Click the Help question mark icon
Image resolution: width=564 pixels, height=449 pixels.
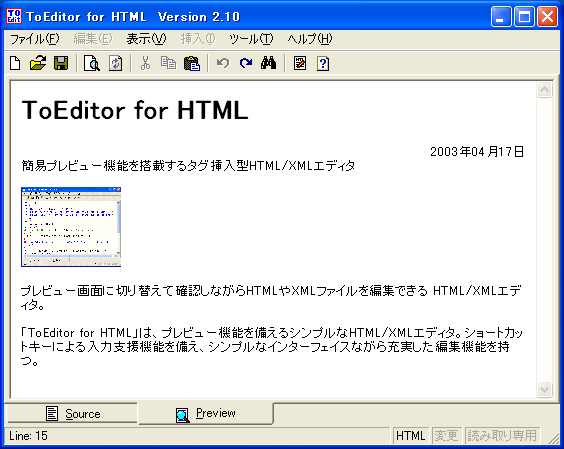pyautogui.click(x=323, y=63)
